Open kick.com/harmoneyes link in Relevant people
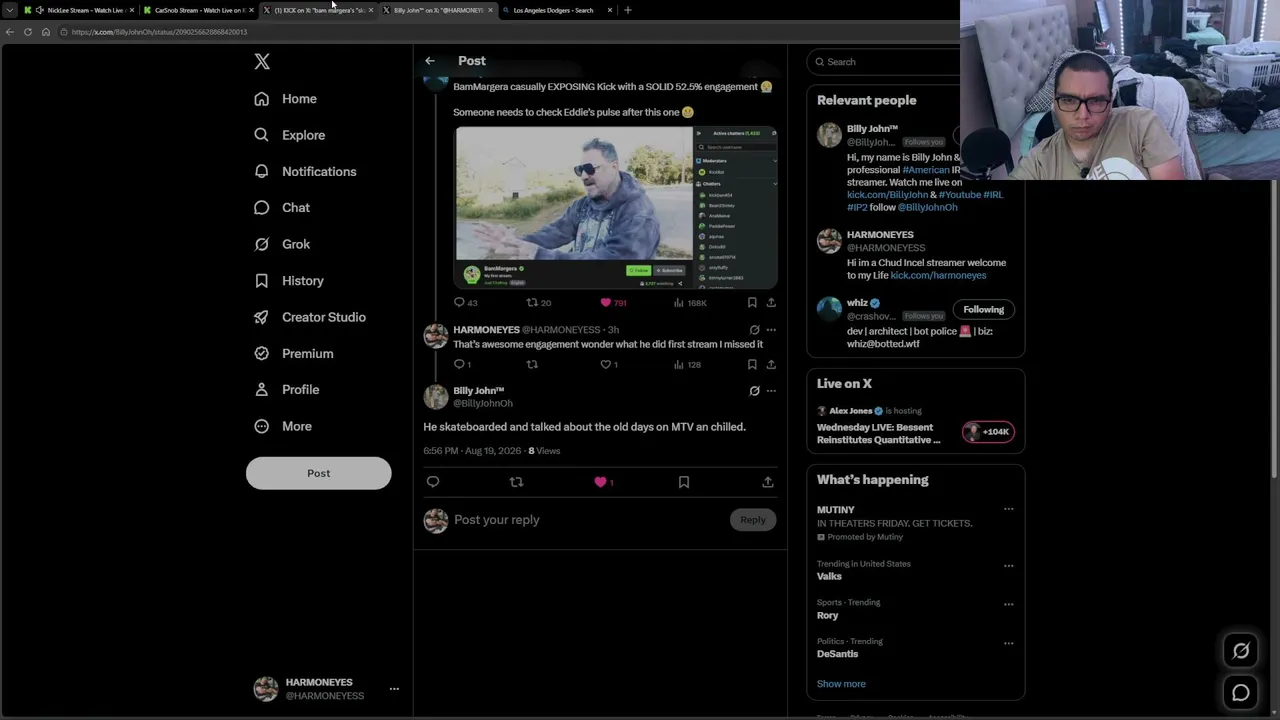The height and width of the screenshot is (720, 1280). (x=938, y=276)
